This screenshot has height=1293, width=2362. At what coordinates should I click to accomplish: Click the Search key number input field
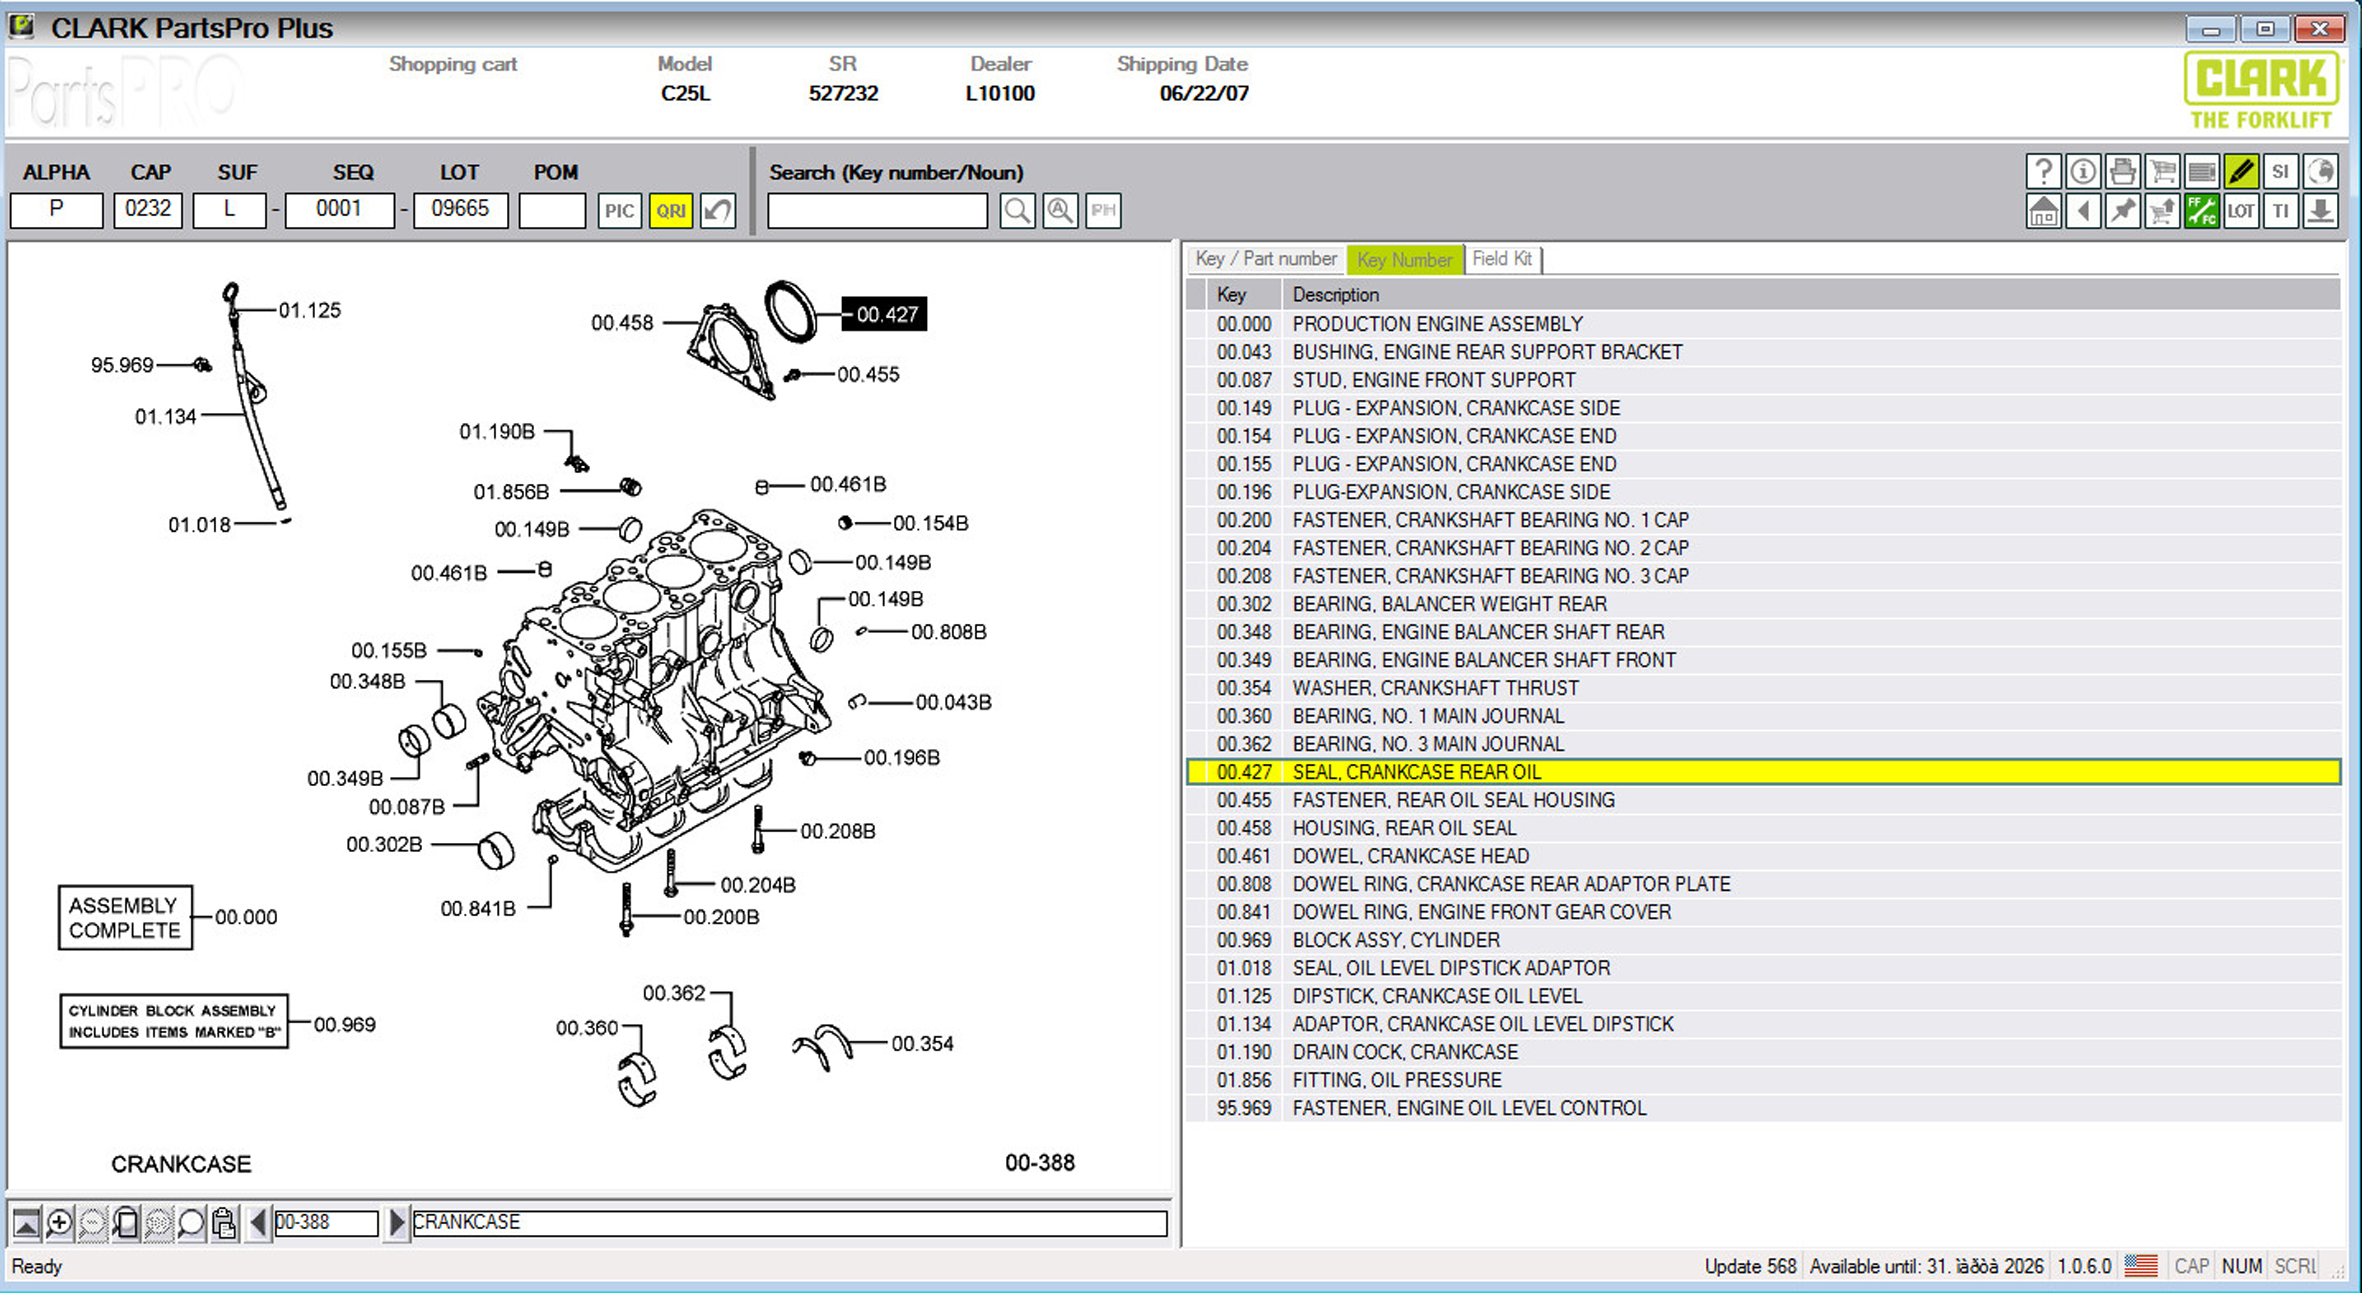(877, 211)
